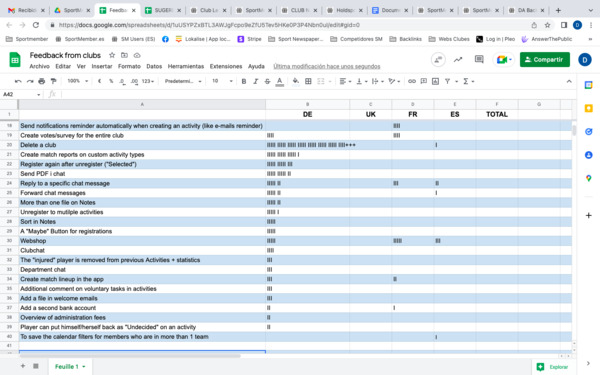Open the font family dropdown
This screenshot has width=600, height=375.
[183, 81]
